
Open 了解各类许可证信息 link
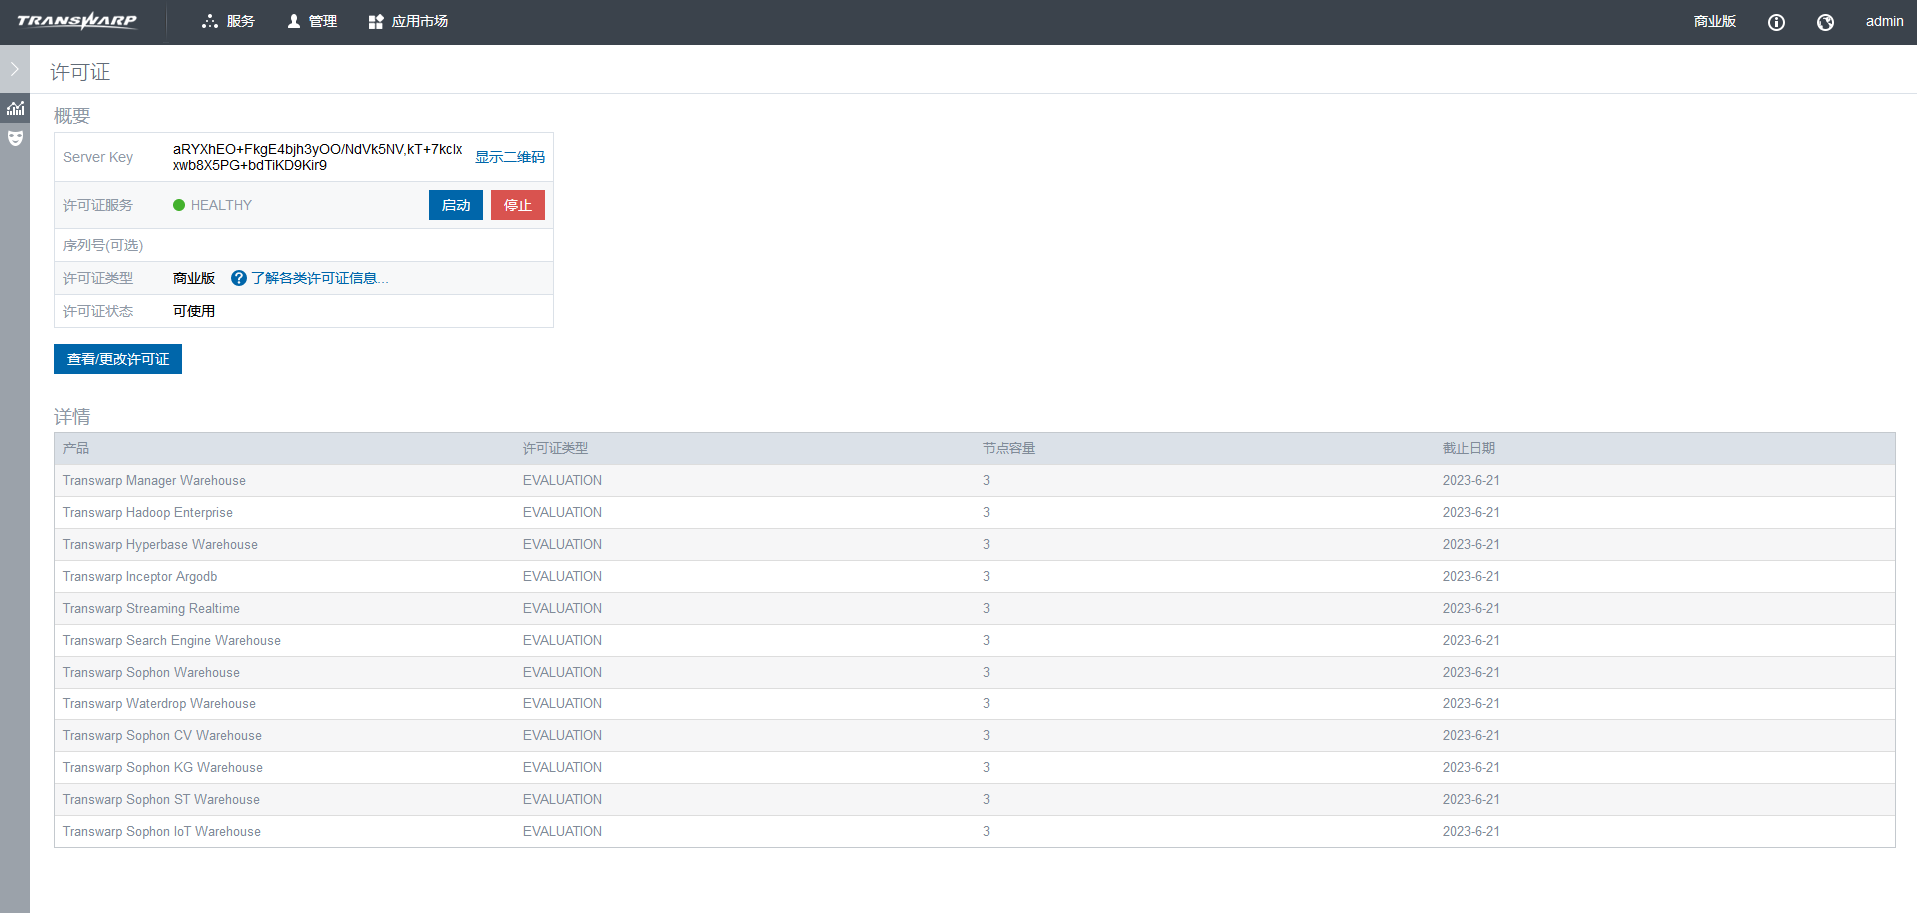[x=319, y=278]
